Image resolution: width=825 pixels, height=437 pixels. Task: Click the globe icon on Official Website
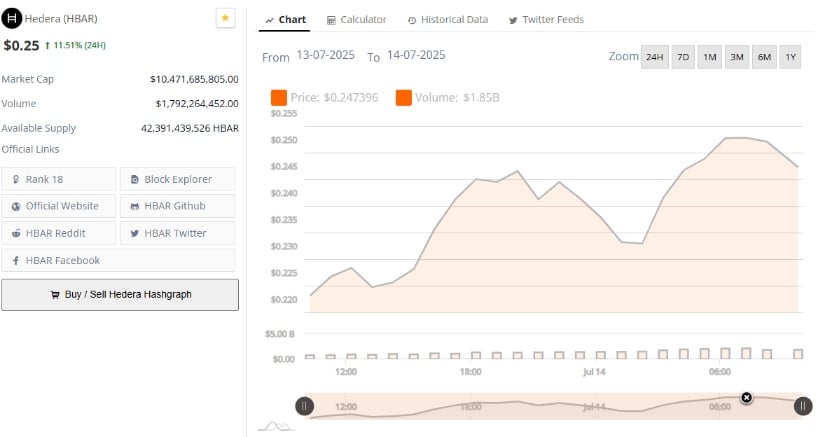point(16,207)
